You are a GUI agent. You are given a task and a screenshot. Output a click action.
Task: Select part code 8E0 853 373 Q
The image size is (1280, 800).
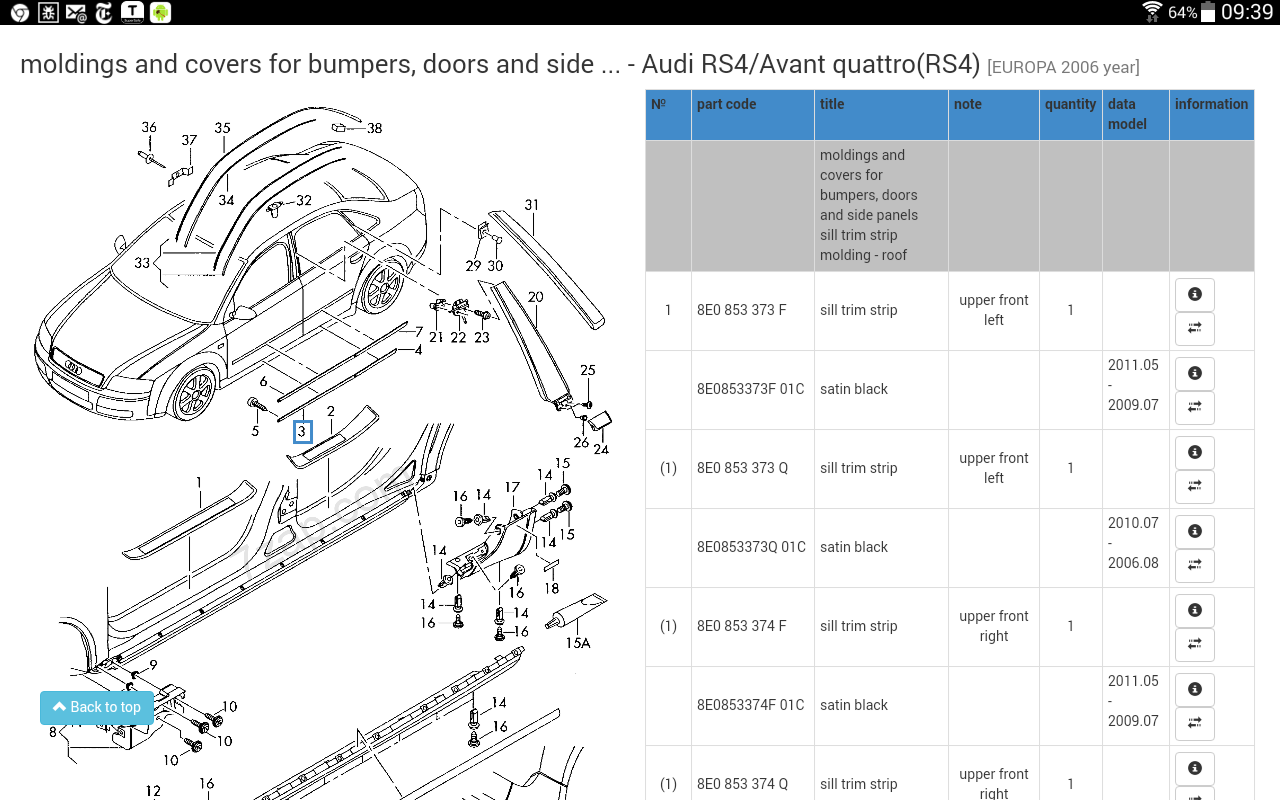[742, 468]
